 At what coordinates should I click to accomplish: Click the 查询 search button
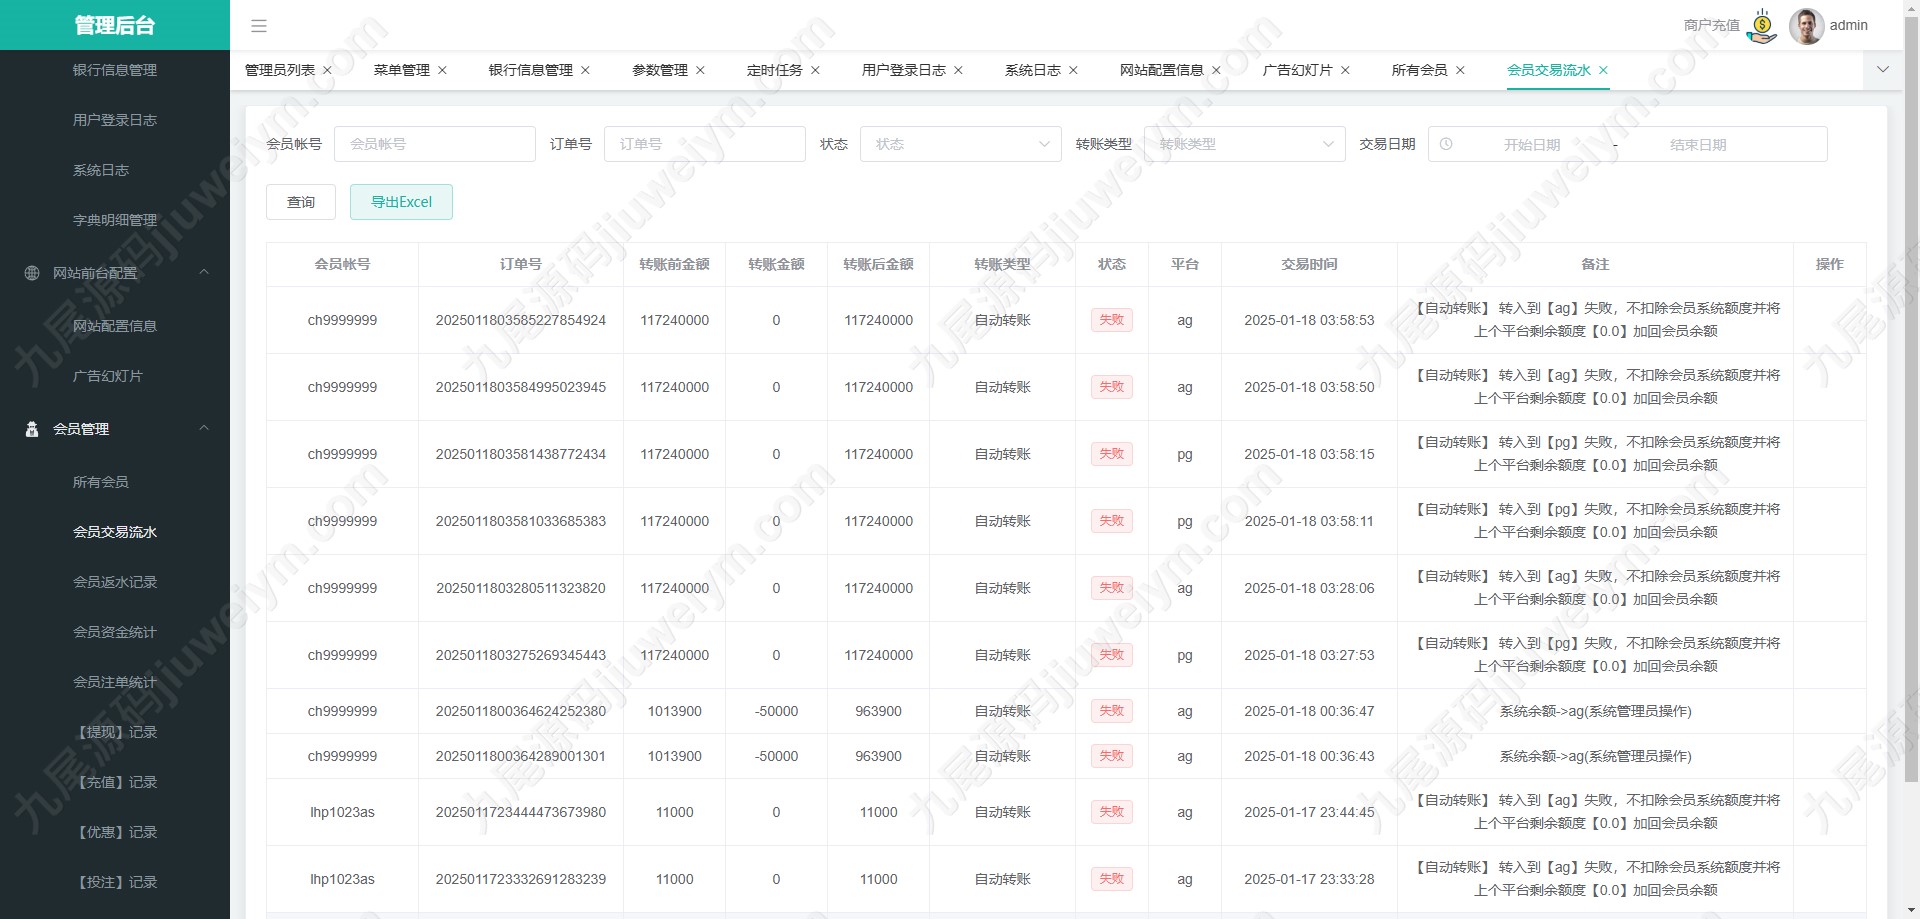click(x=301, y=202)
